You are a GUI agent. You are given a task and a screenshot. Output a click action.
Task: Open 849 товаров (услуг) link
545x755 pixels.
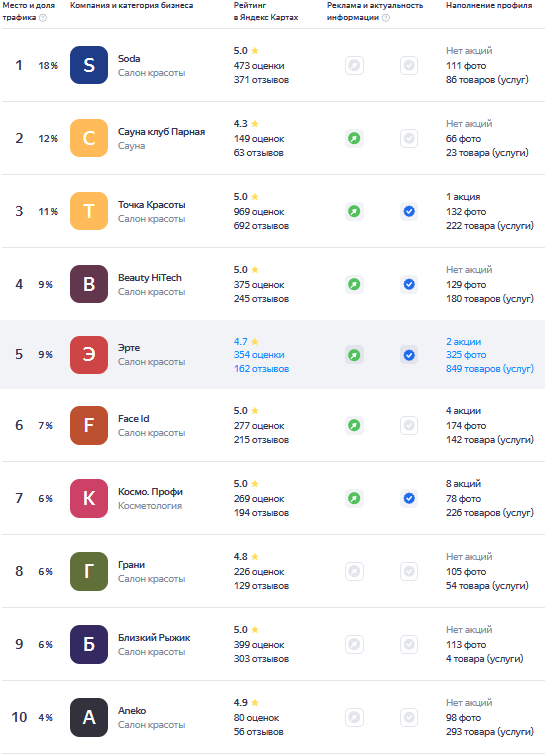point(490,369)
